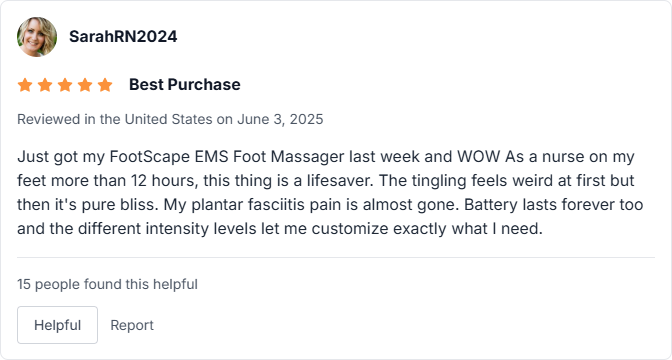The width and height of the screenshot is (672, 360).
Task: Click the horizontal divider under the review
Action: click(x=336, y=258)
